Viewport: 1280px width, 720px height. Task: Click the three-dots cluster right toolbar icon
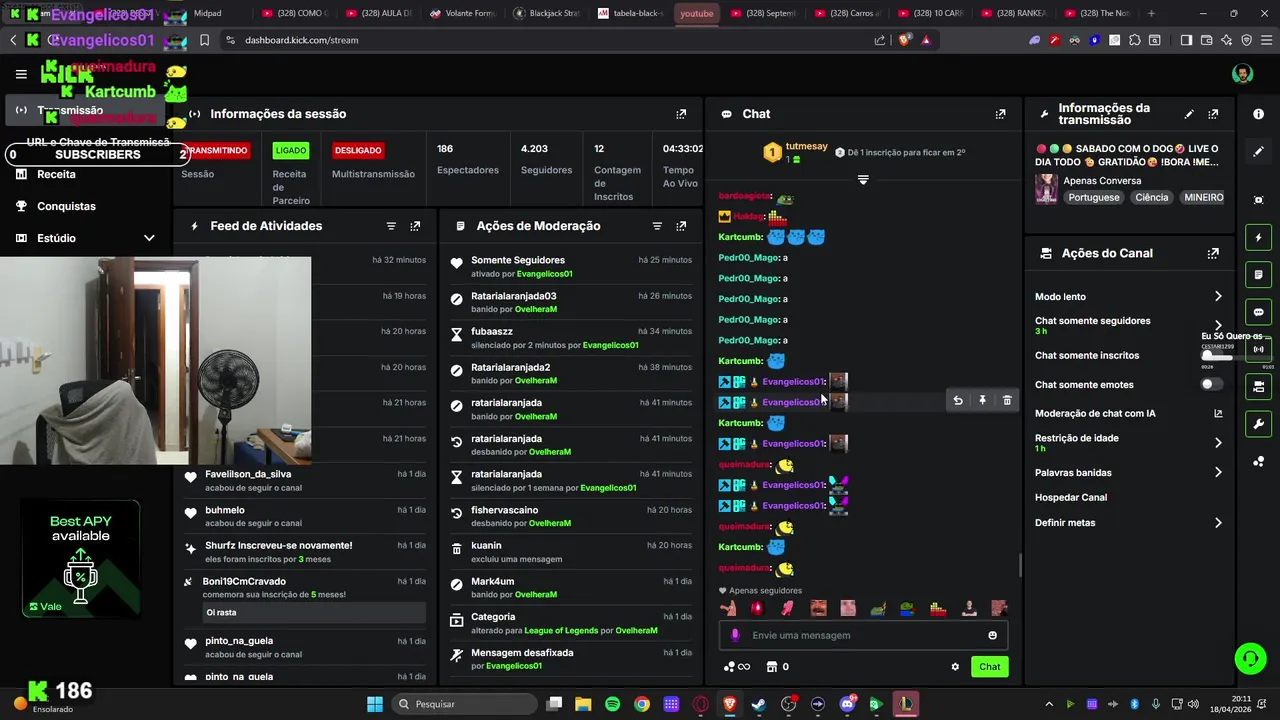pyautogui.click(x=1258, y=461)
